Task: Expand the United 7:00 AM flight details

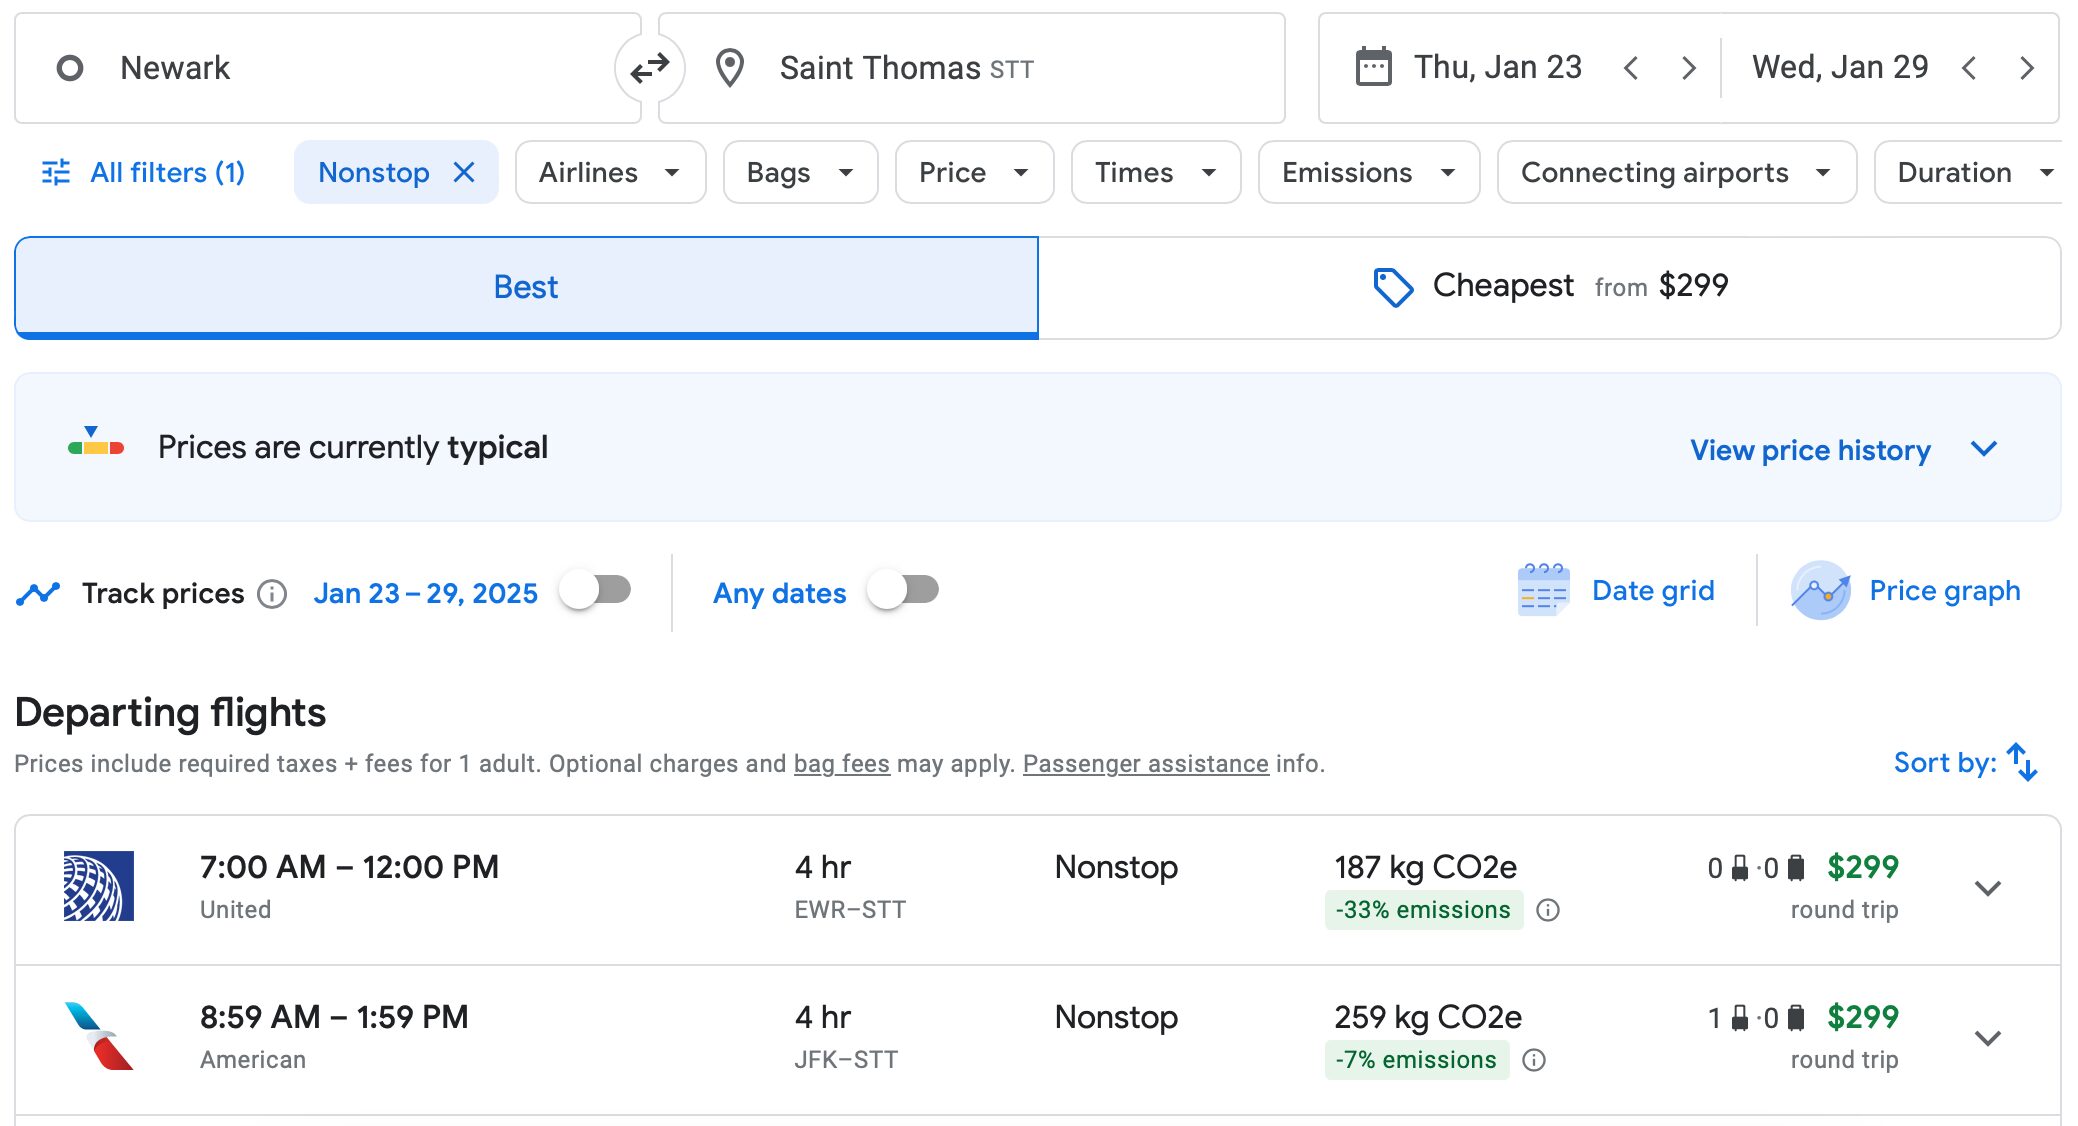Action: (x=1987, y=888)
